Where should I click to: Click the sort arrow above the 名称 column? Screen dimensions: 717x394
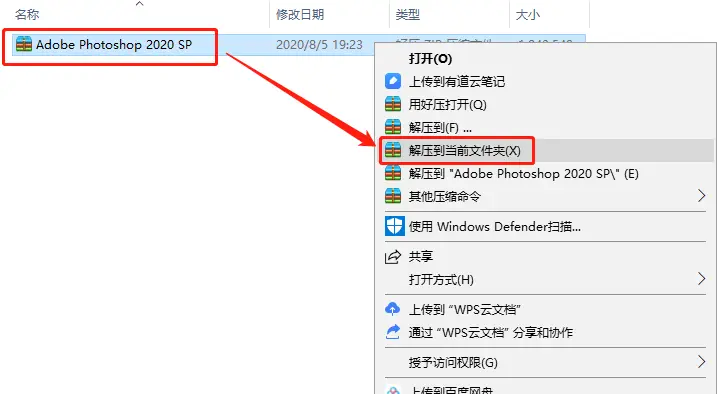140,4
